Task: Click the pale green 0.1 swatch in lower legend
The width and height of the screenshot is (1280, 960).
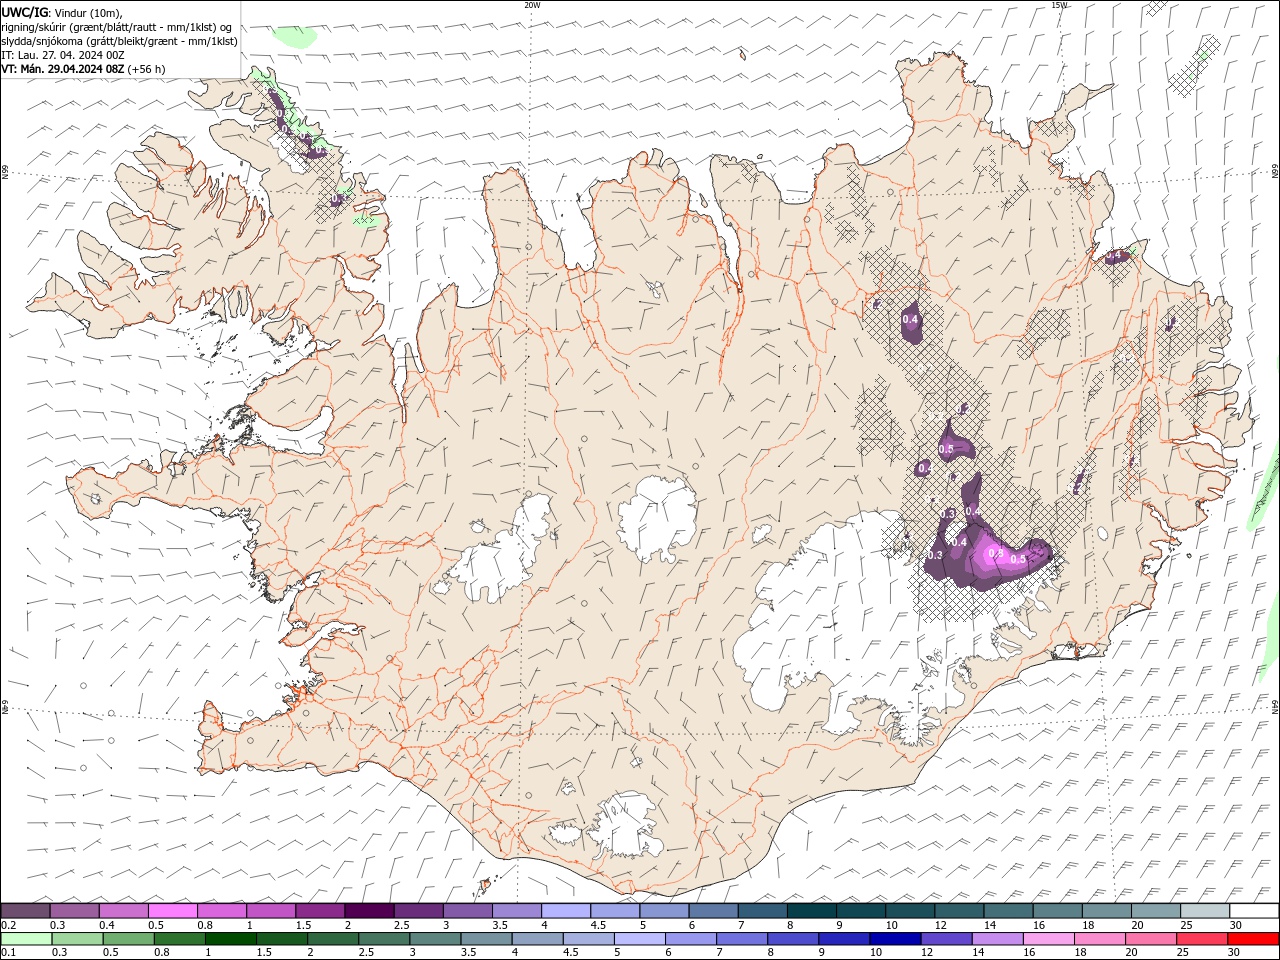Action: pos(25,939)
